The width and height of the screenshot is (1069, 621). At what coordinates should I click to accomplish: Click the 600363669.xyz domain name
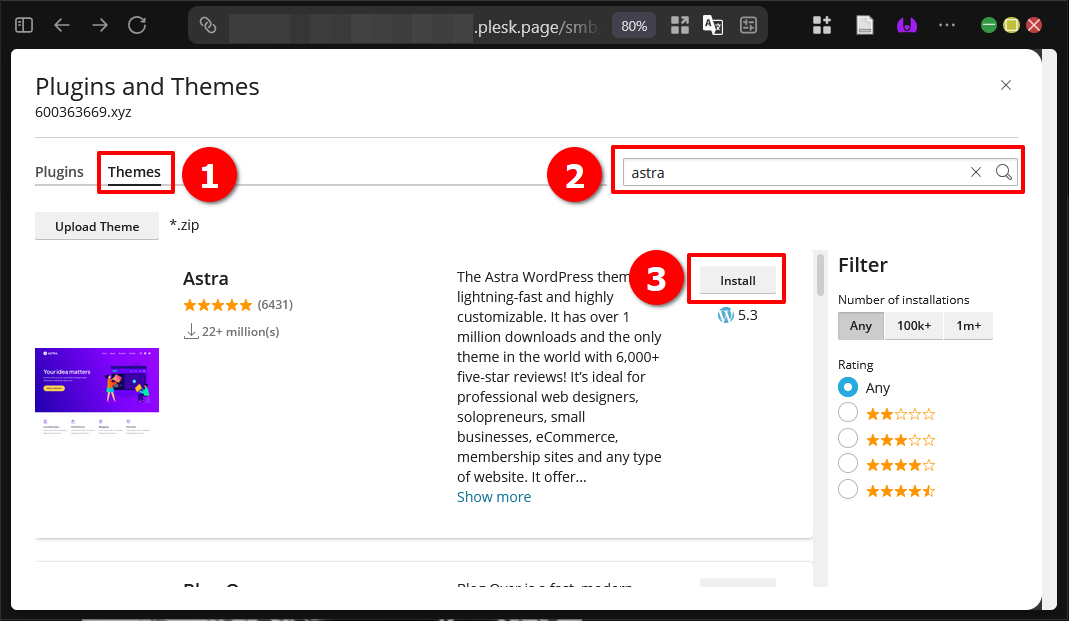point(83,112)
